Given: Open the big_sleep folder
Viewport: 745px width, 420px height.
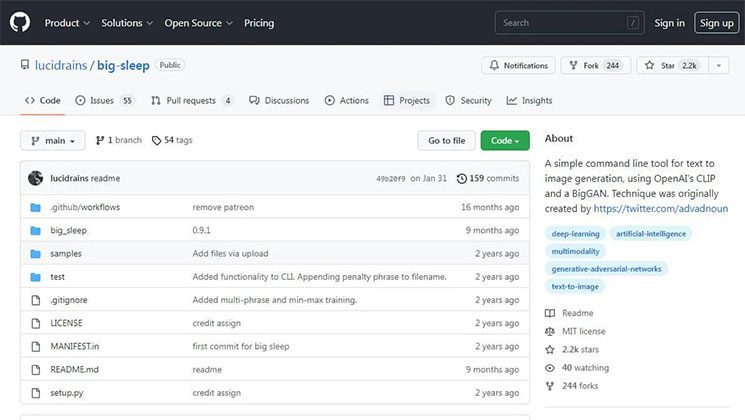Looking at the screenshot, I should 68,230.
